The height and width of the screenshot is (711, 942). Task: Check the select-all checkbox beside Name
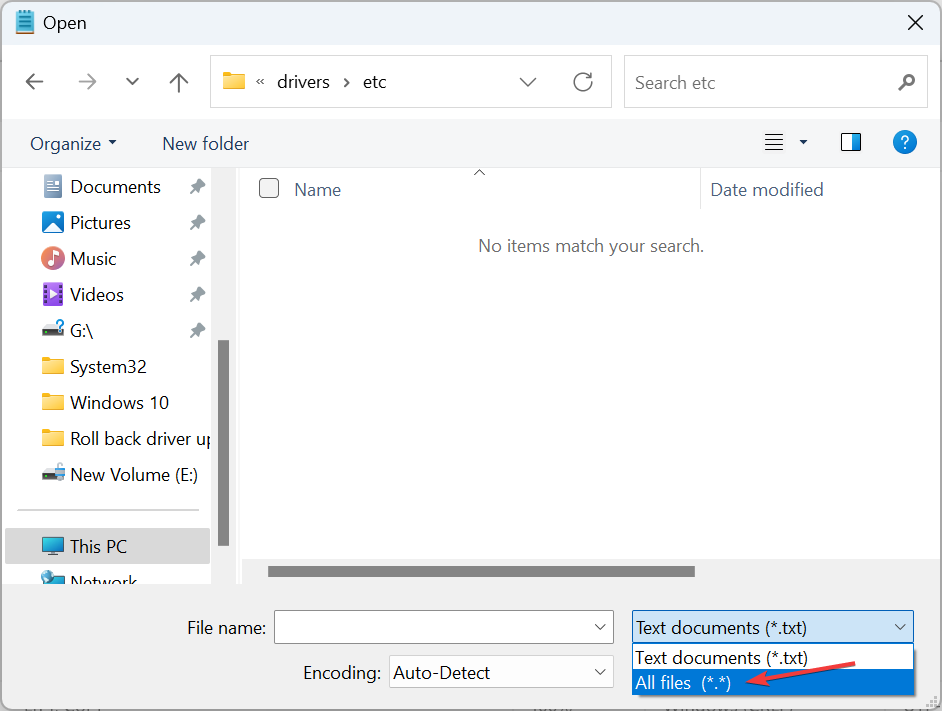pos(269,188)
